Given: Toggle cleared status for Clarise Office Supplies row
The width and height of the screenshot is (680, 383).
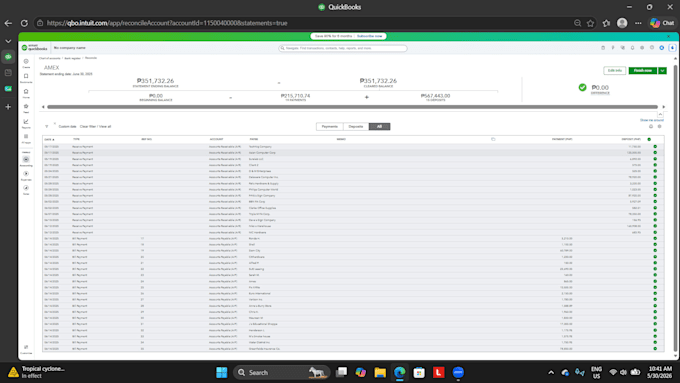Looking at the screenshot, I should point(655,208).
